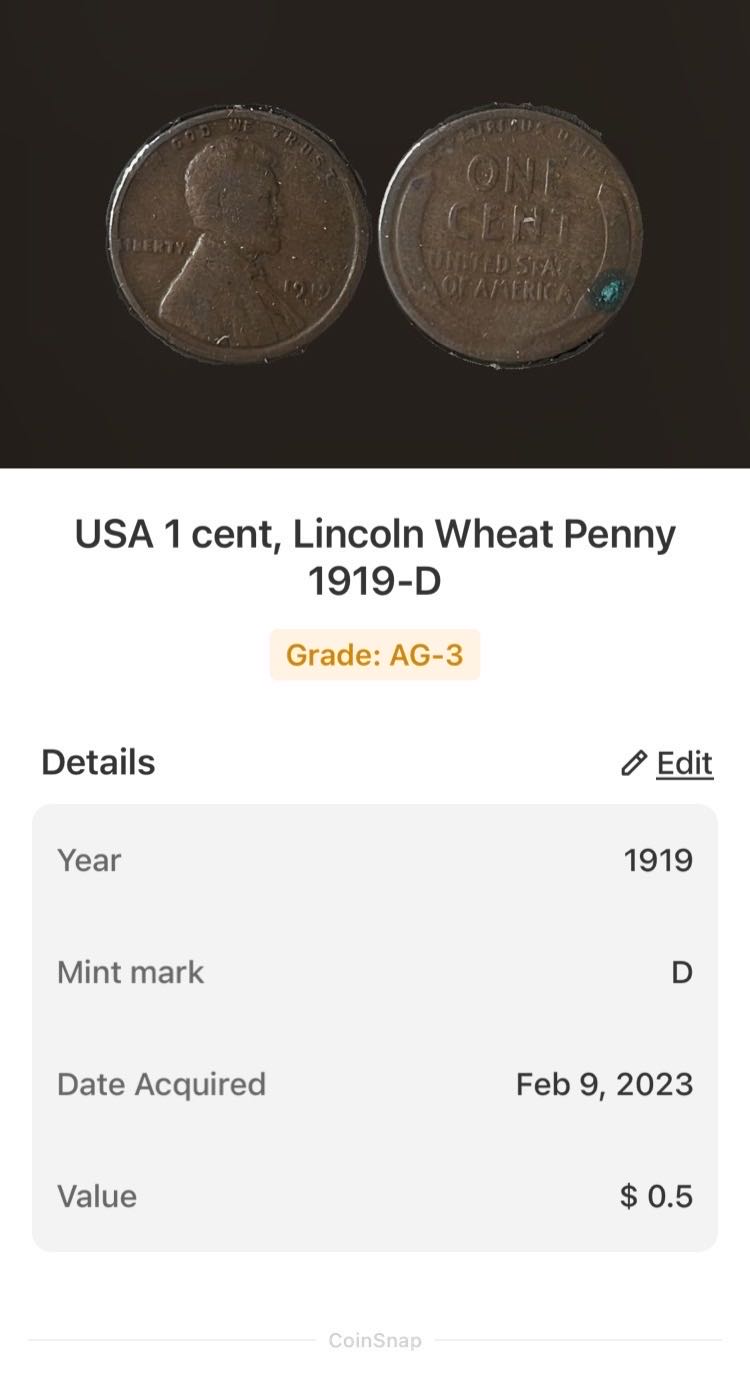Screen dimensions: 750x1388
Task: Click the green spot on the reverse coin
Action: (606, 294)
